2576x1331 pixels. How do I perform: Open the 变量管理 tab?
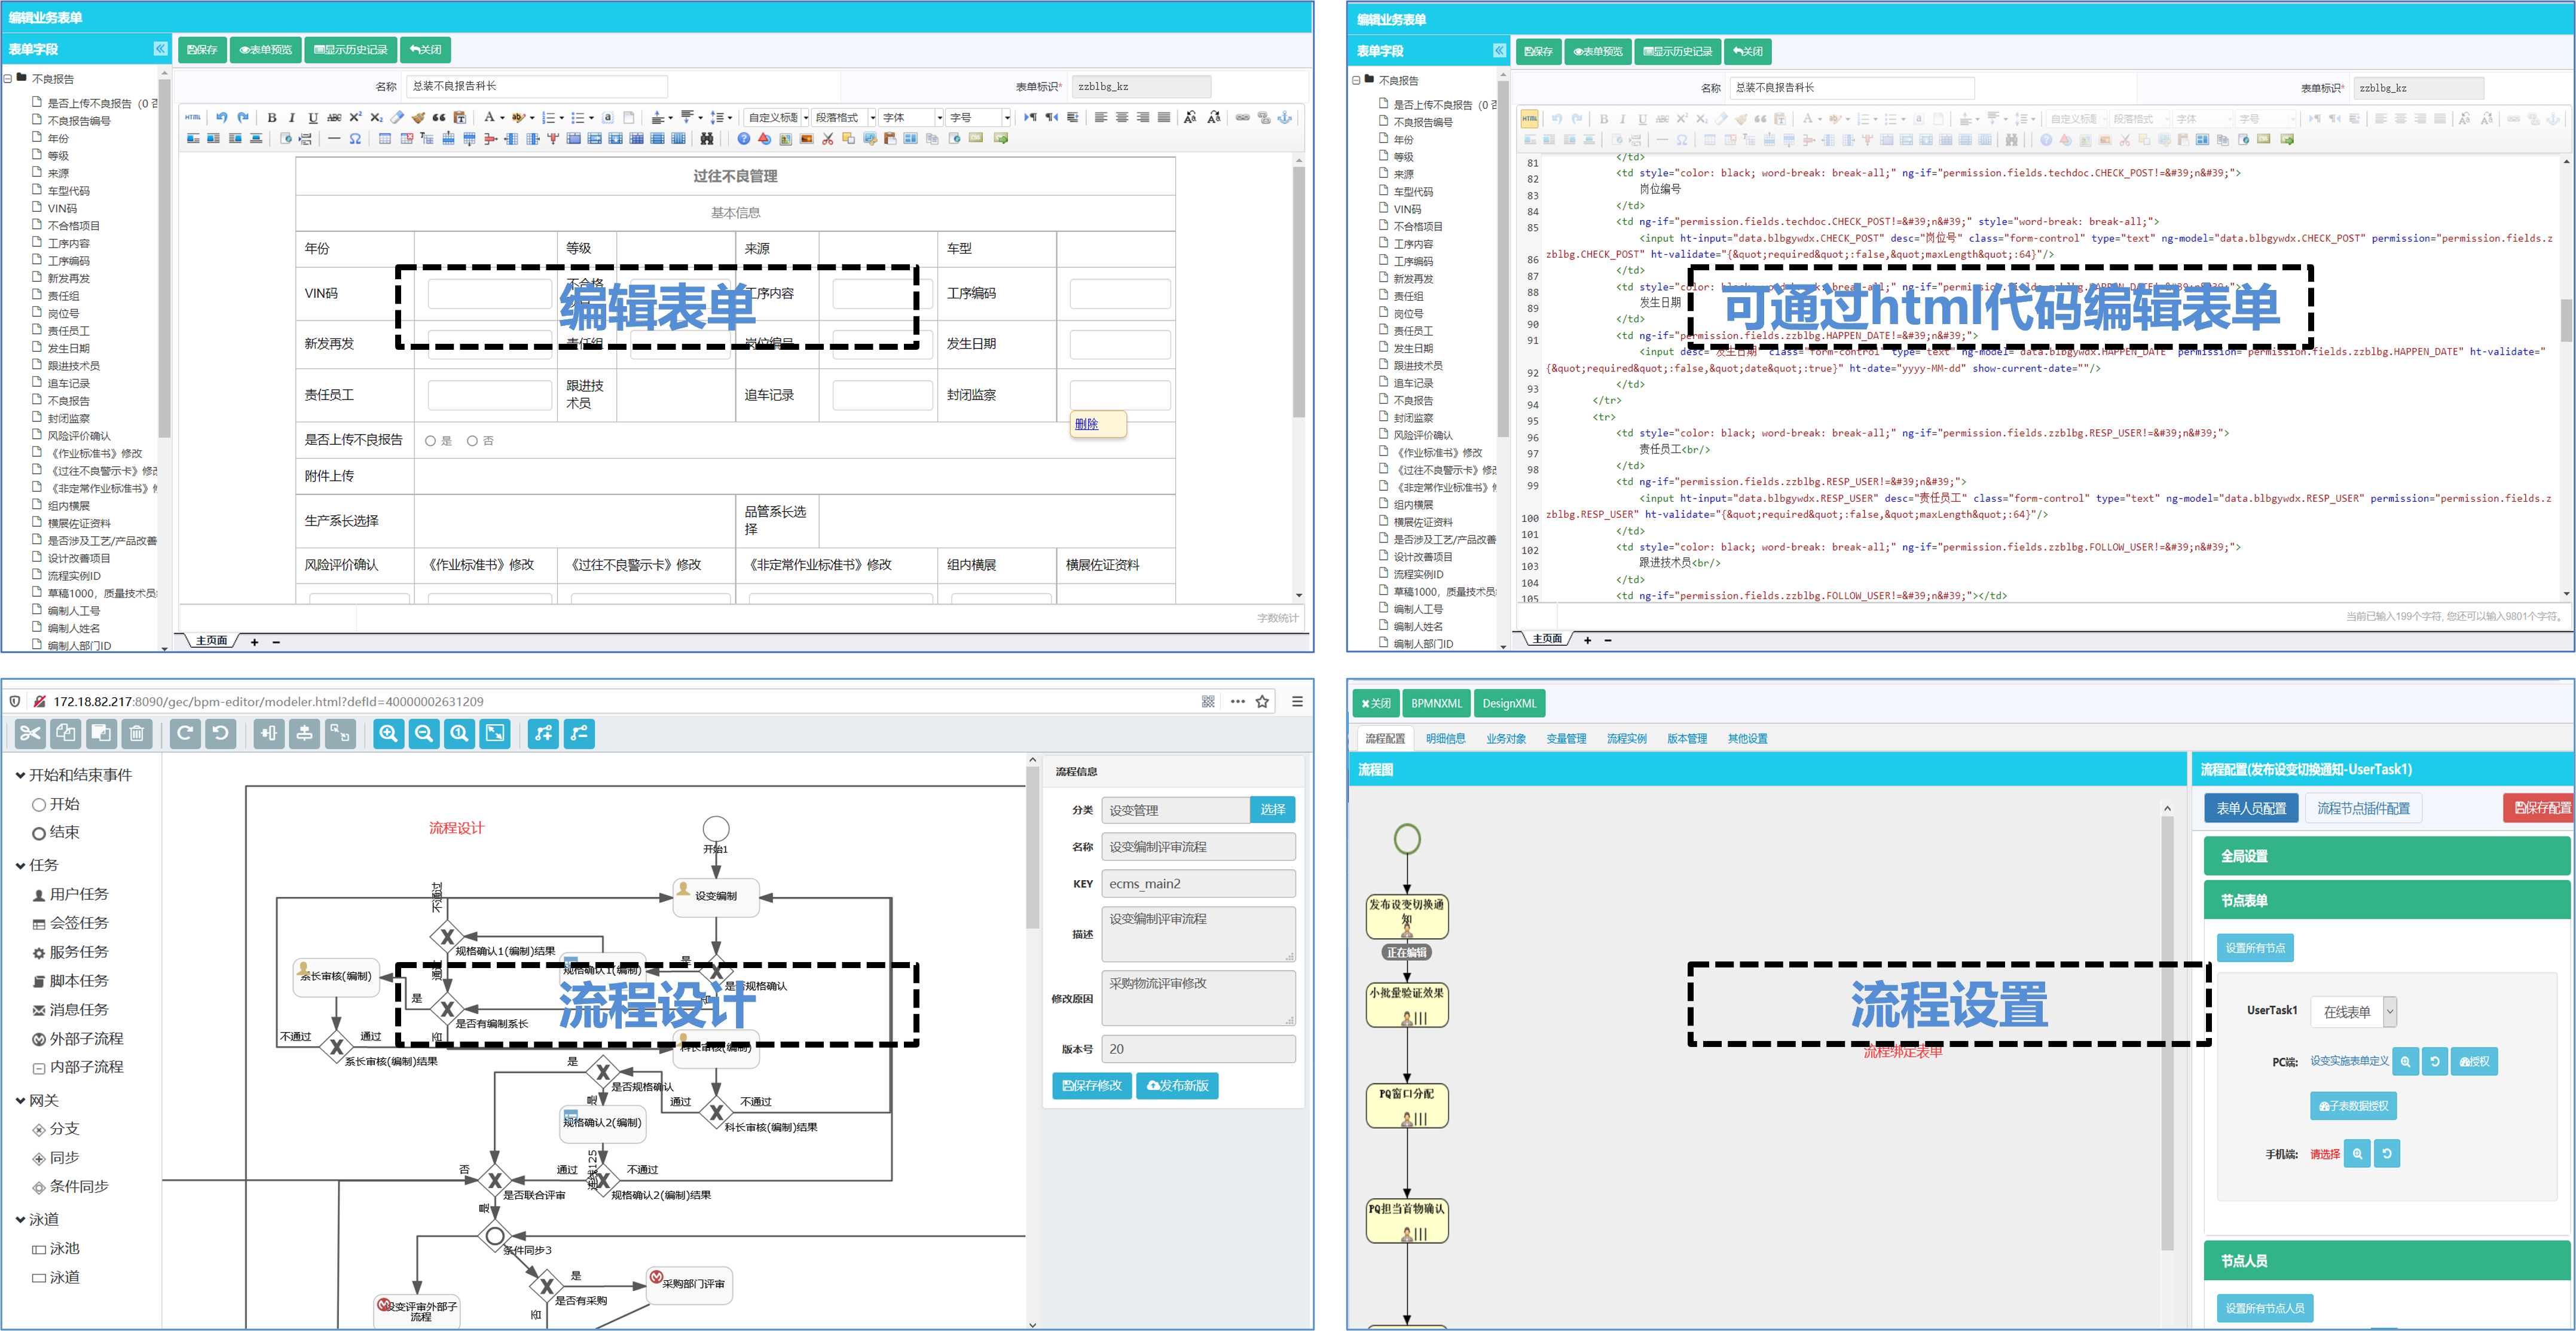(1566, 739)
